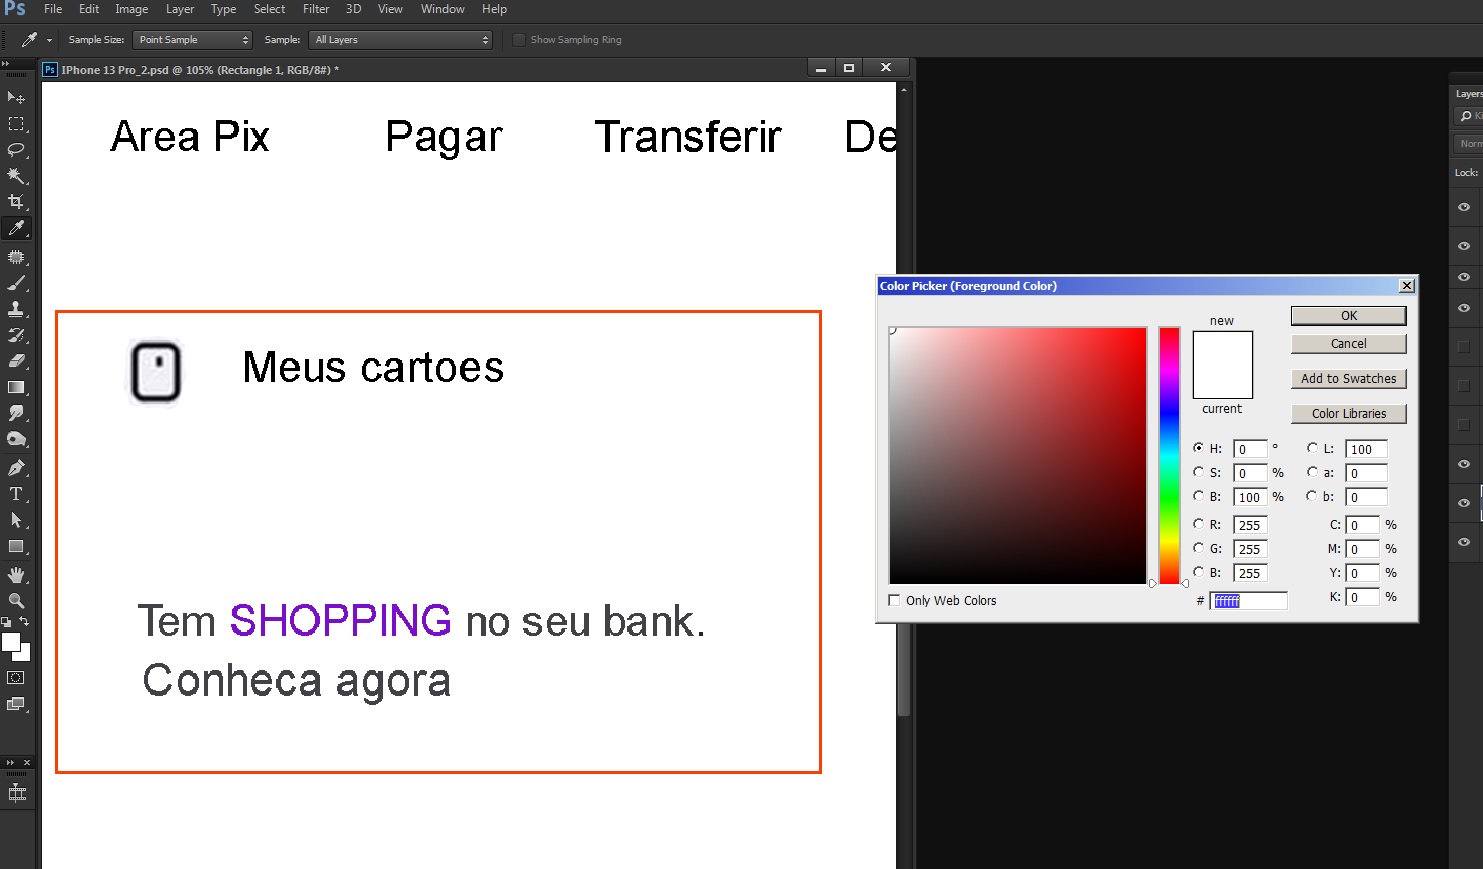Open the File menu
This screenshot has height=869, width=1483.
click(x=53, y=9)
